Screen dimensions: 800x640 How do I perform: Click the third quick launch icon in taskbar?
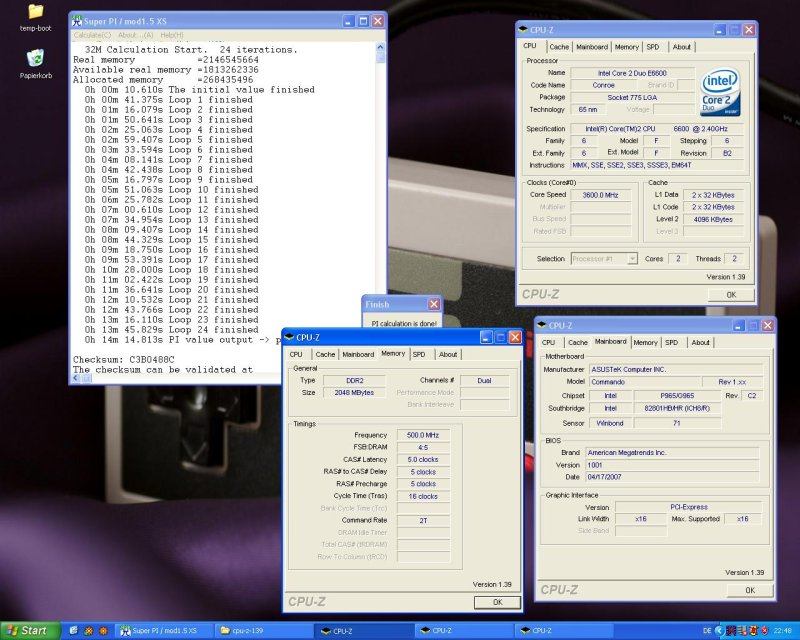tap(103, 631)
